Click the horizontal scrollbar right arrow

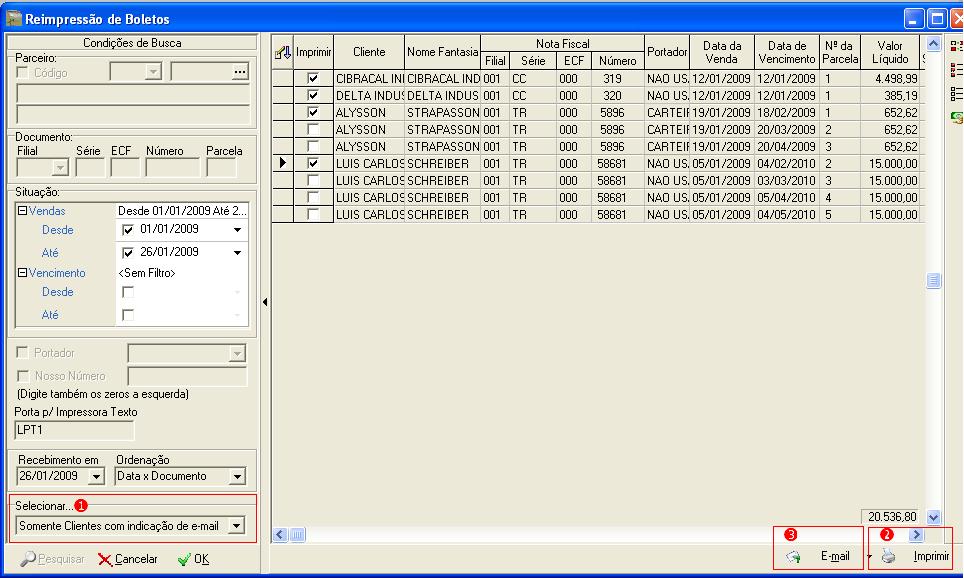tap(915, 536)
